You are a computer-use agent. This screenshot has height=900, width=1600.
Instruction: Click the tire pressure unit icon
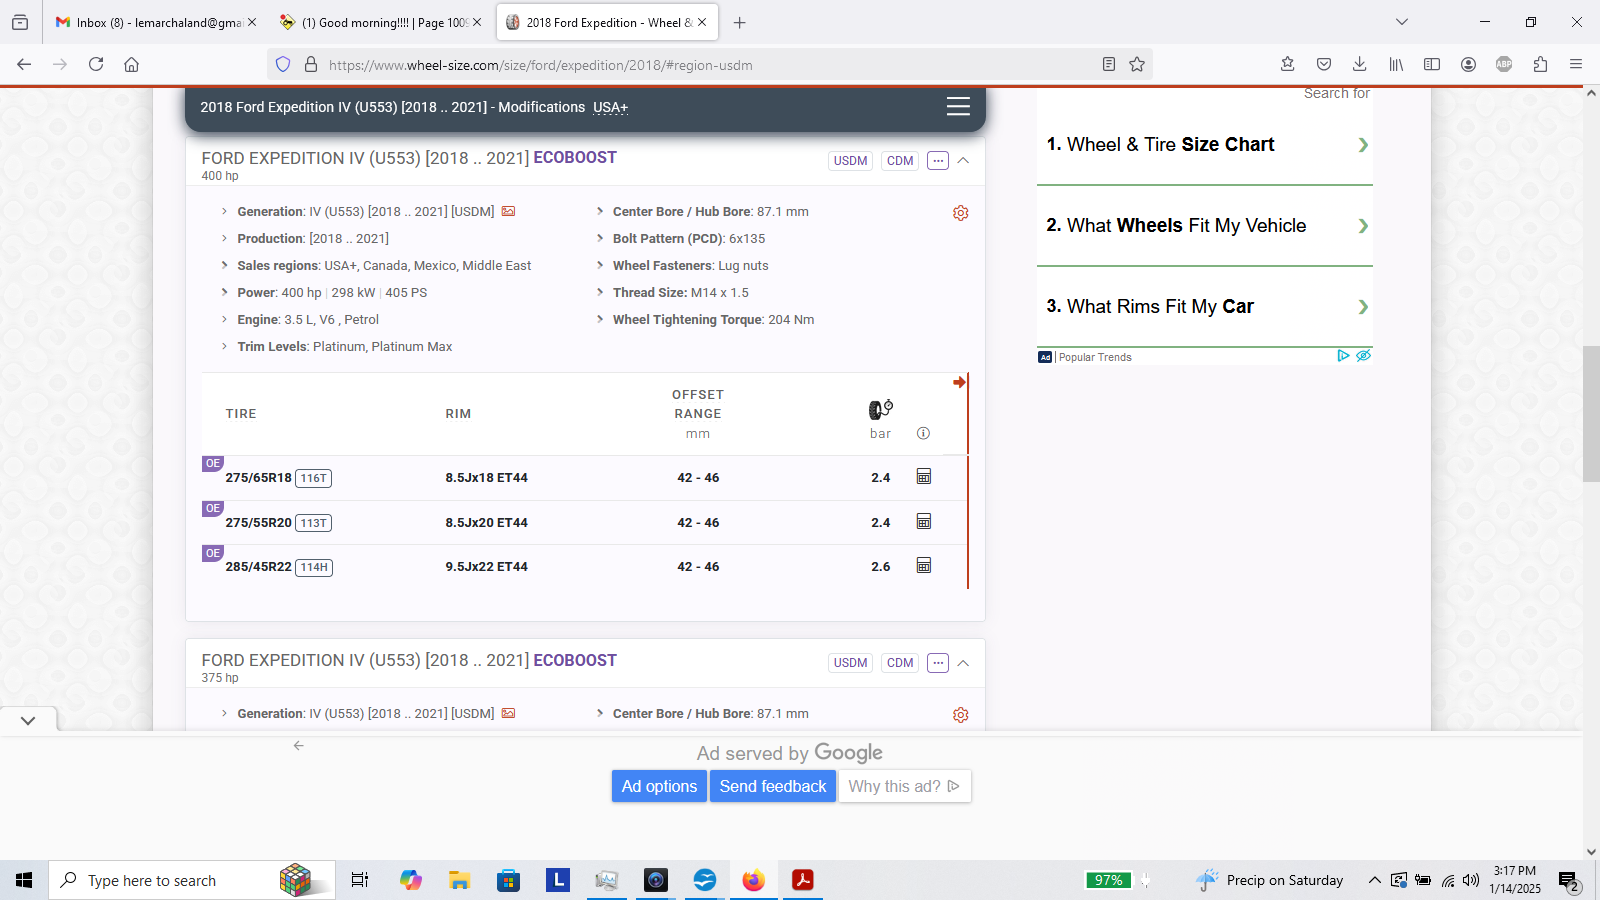tap(880, 409)
